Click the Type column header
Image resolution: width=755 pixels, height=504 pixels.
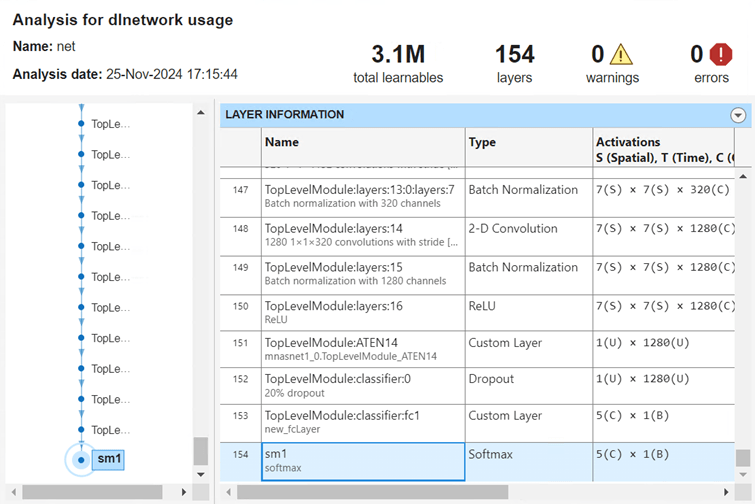(x=527, y=142)
